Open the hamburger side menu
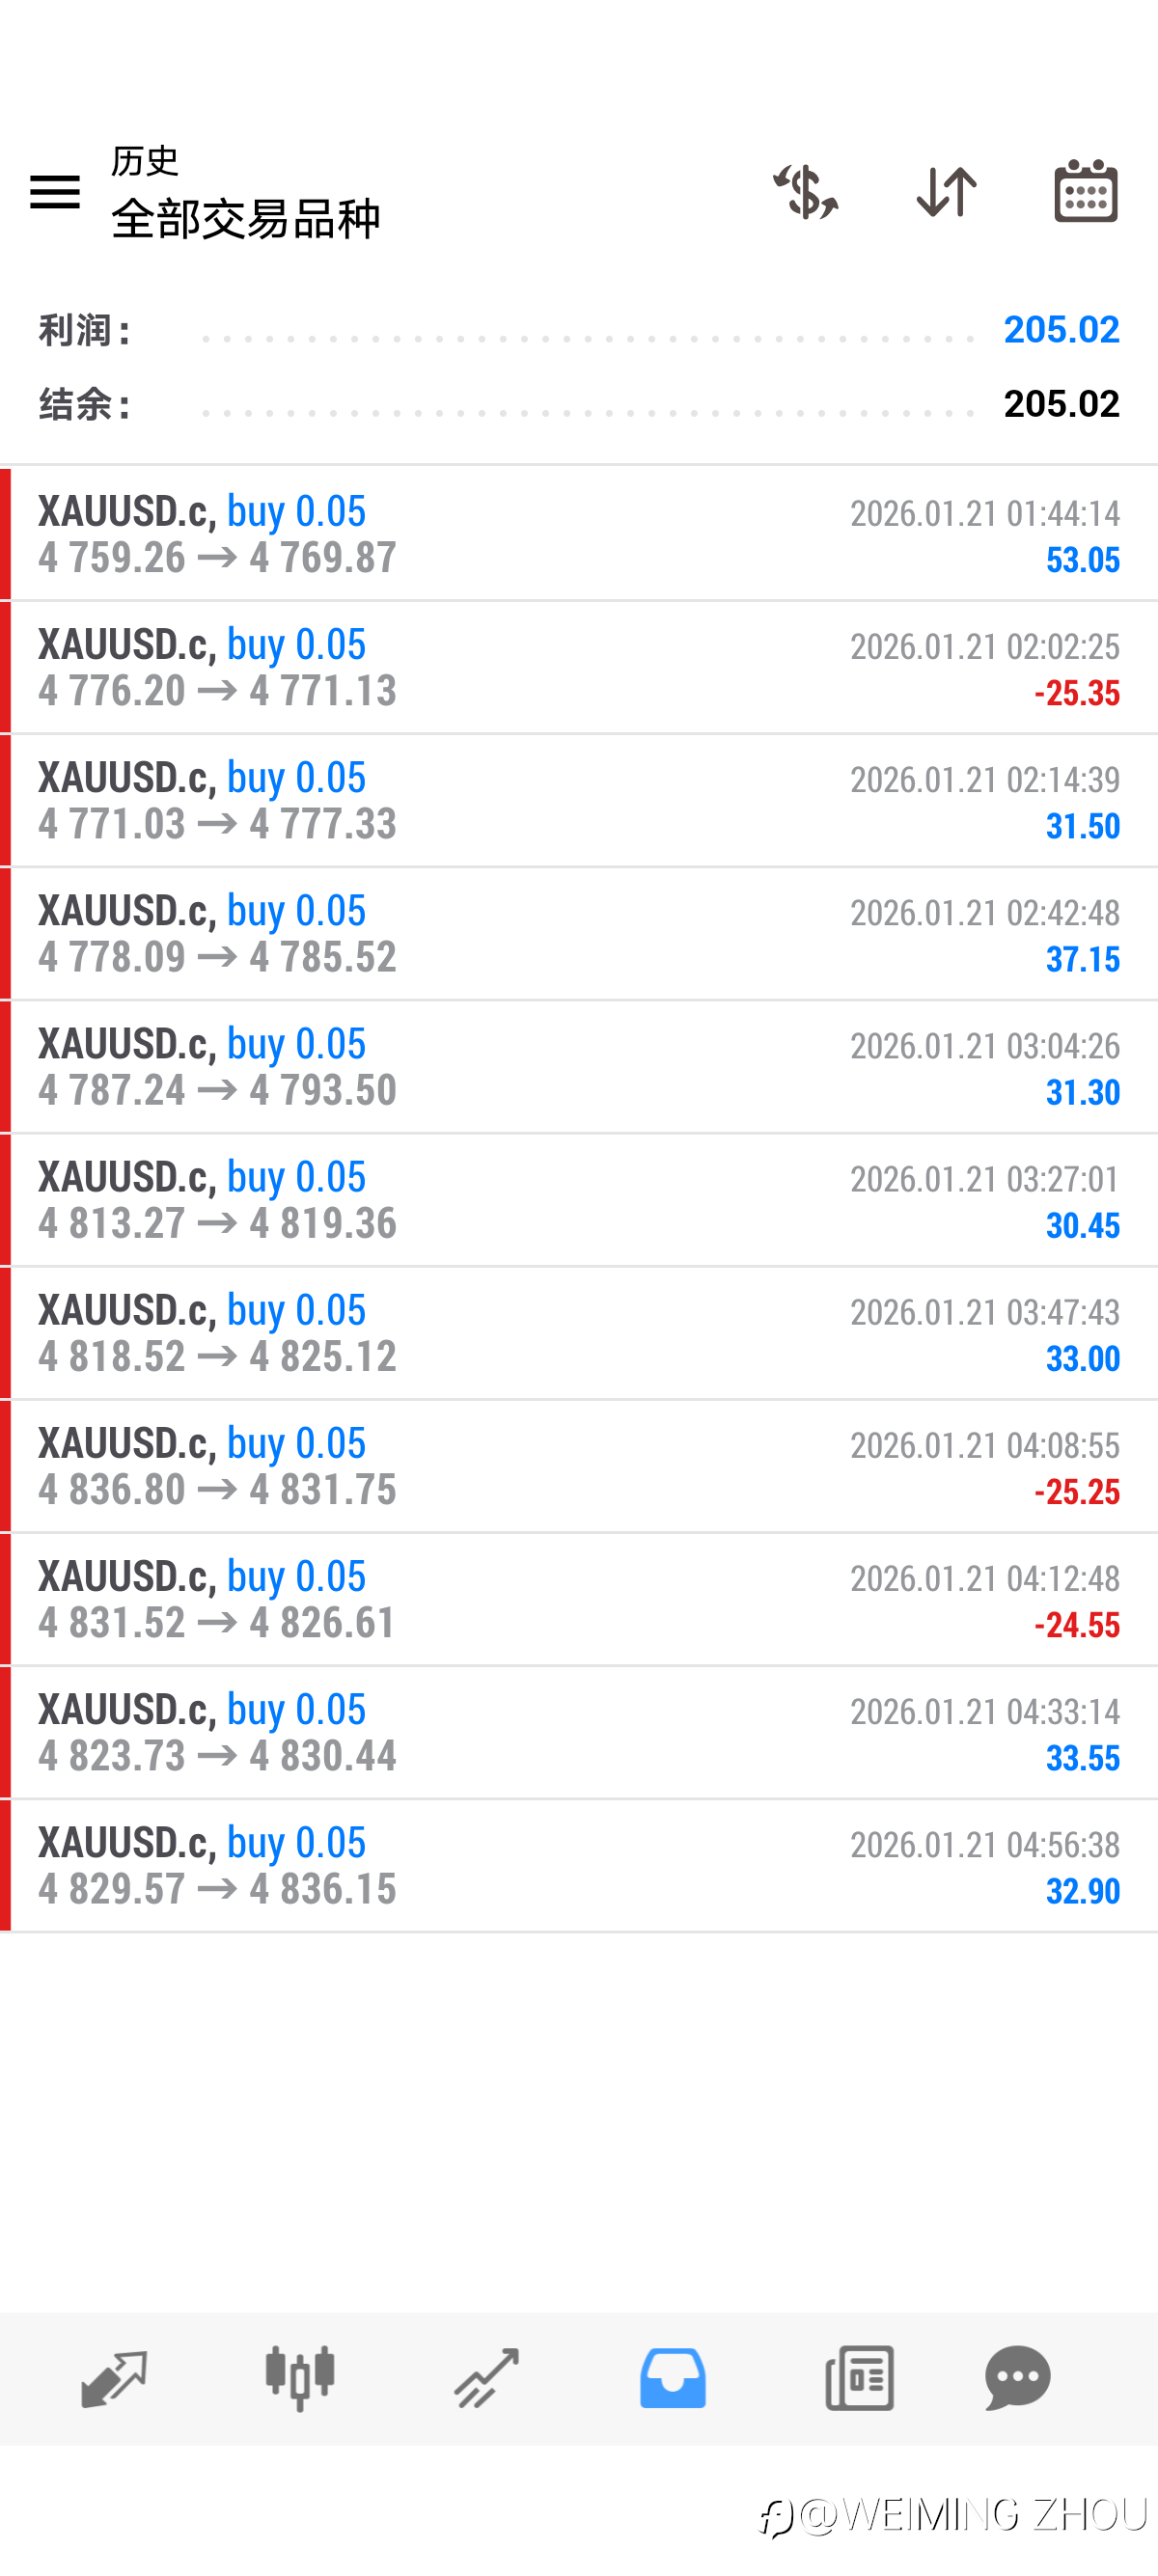Viewport: 1158px width, 2576px height. [x=55, y=191]
